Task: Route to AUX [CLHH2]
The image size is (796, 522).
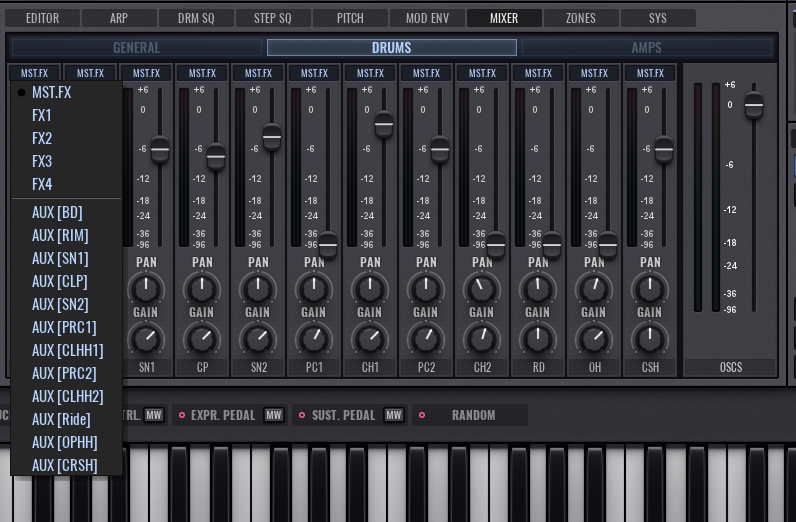Action: click(67, 396)
